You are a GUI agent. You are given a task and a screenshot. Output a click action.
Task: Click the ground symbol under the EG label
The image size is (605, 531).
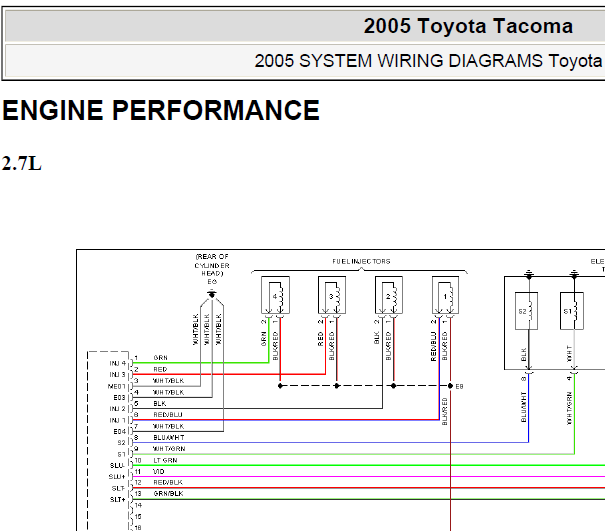click(211, 294)
